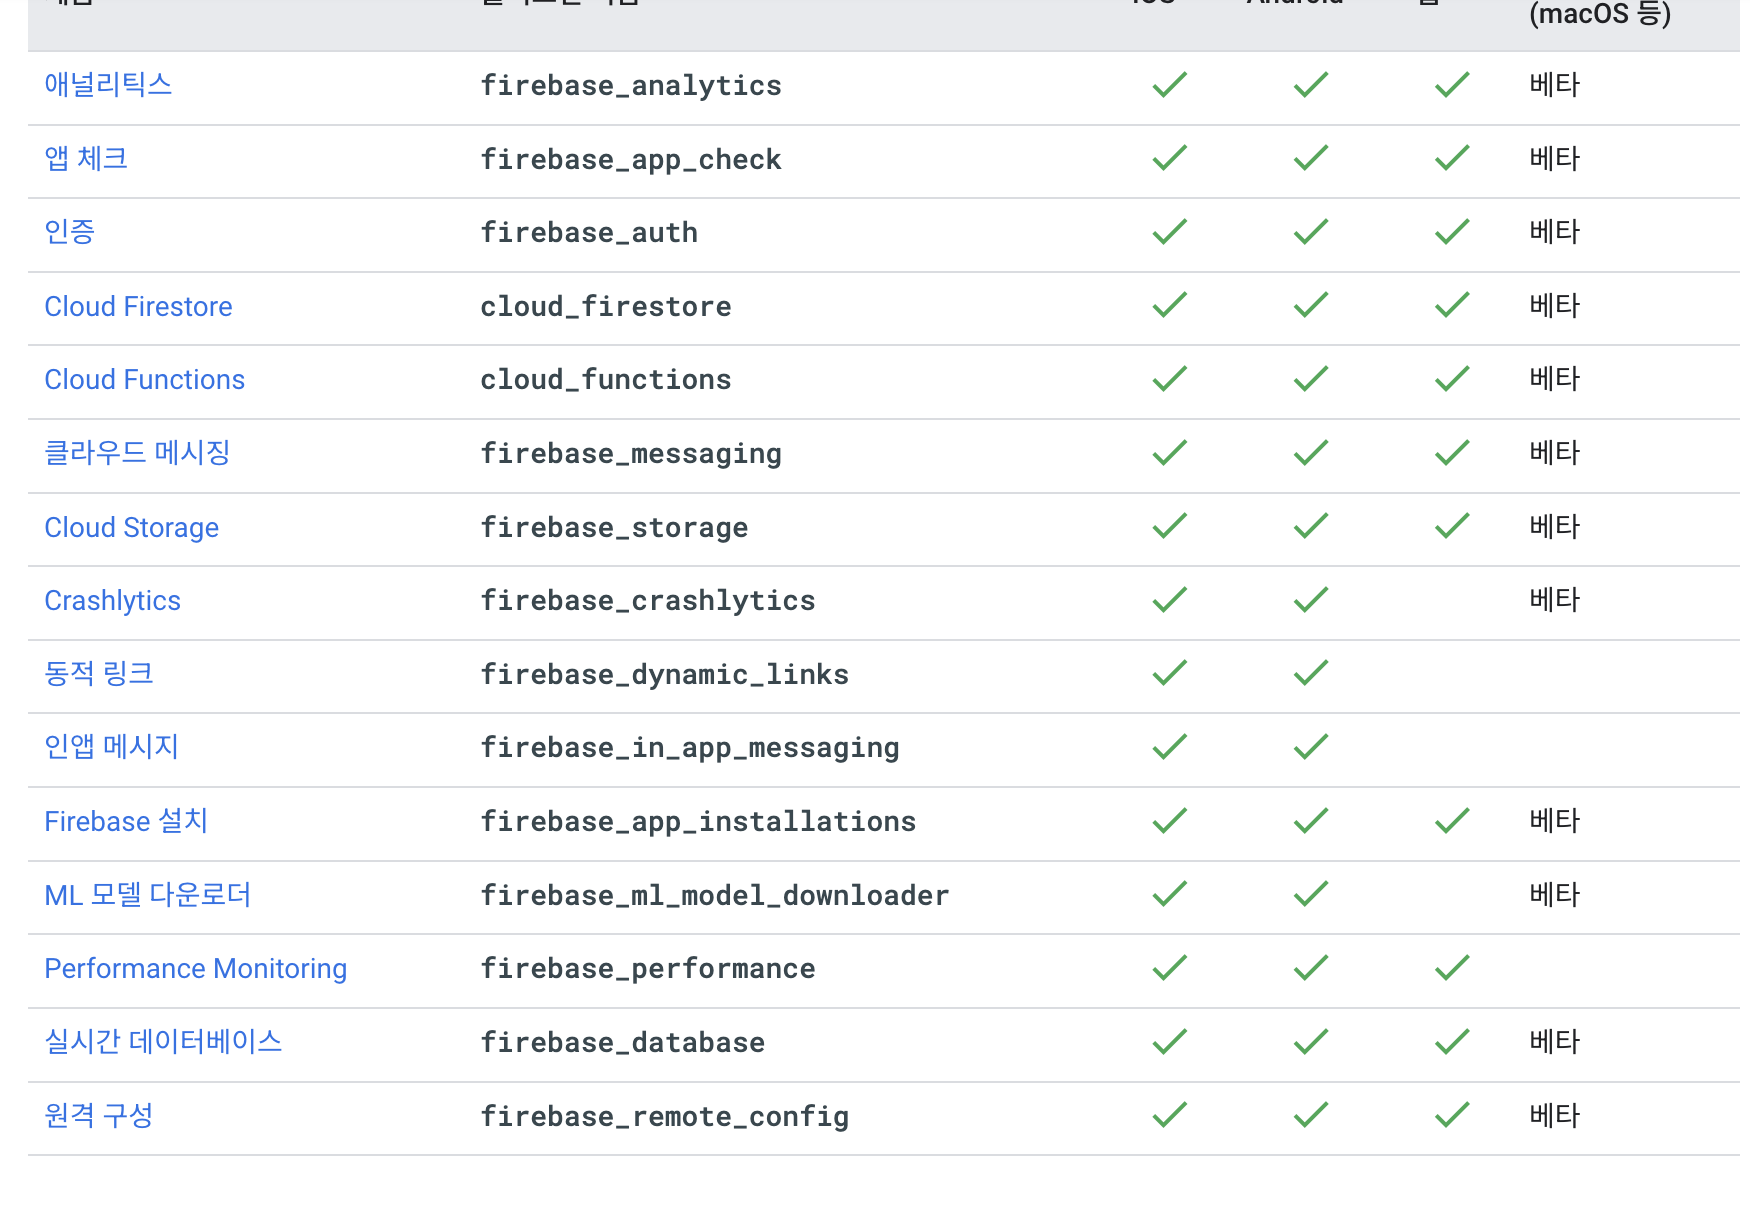
Task: Click 베타 in the firebase_crashlytics row
Action: (x=1555, y=600)
